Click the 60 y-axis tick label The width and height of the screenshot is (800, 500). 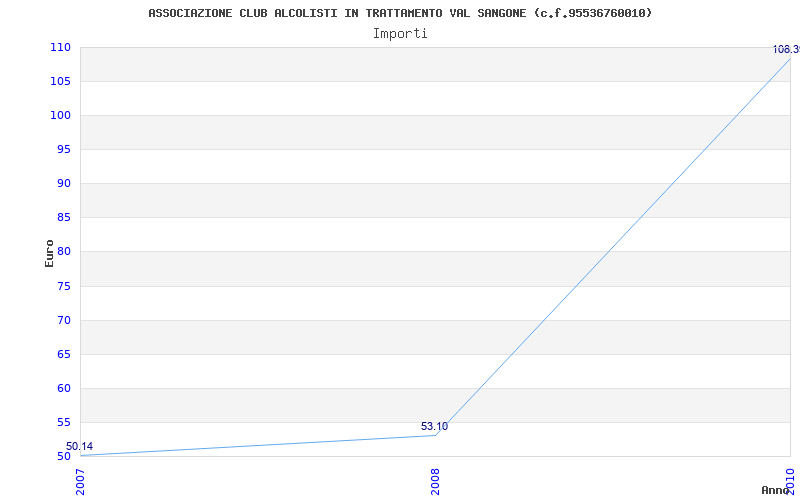pyautogui.click(x=64, y=388)
